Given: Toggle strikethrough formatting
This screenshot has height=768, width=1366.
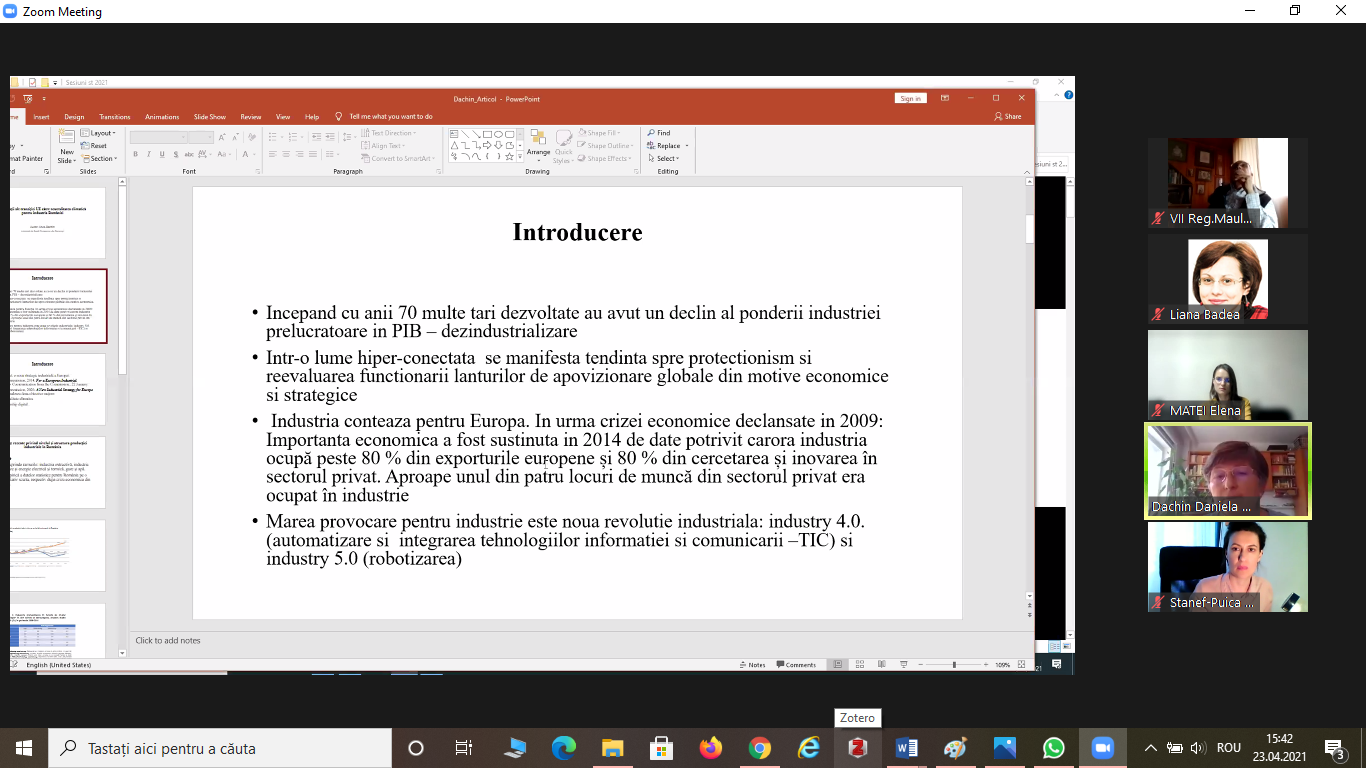Looking at the screenshot, I should pyautogui.click(x=189, y=154).
